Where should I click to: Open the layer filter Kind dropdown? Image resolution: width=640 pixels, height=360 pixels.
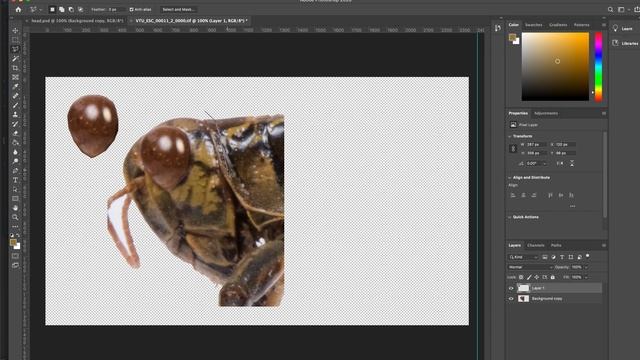click(x=524, y=257)
